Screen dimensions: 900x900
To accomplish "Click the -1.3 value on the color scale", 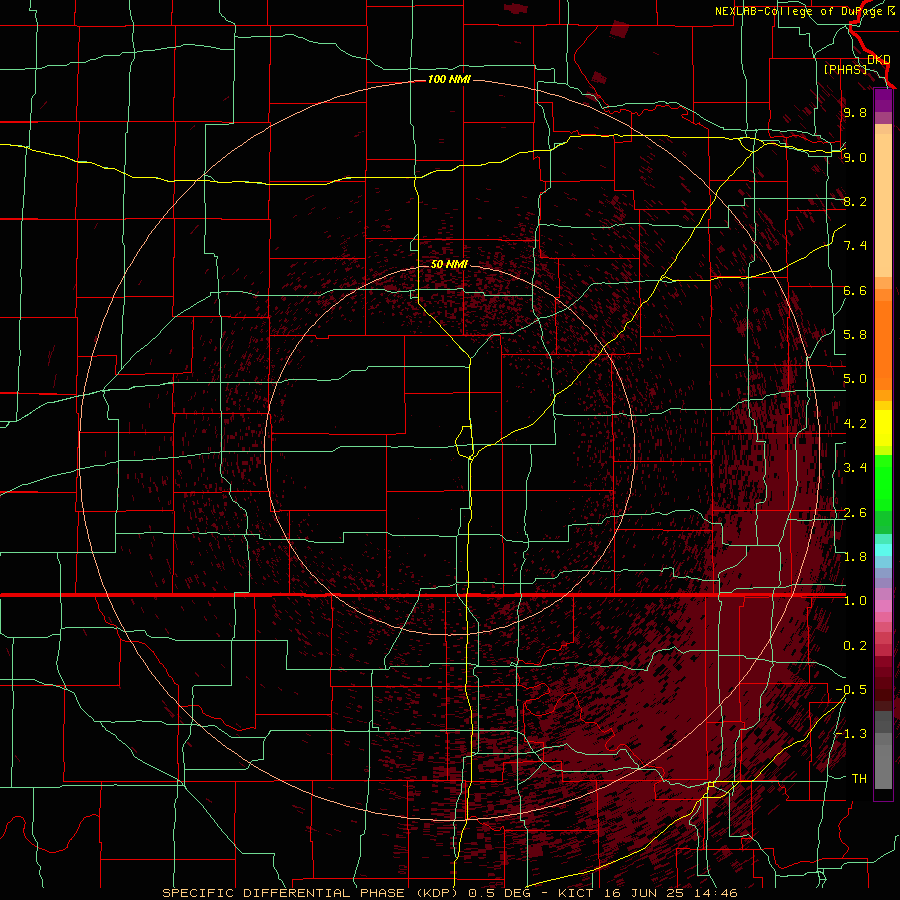I will tap(851, 734).
